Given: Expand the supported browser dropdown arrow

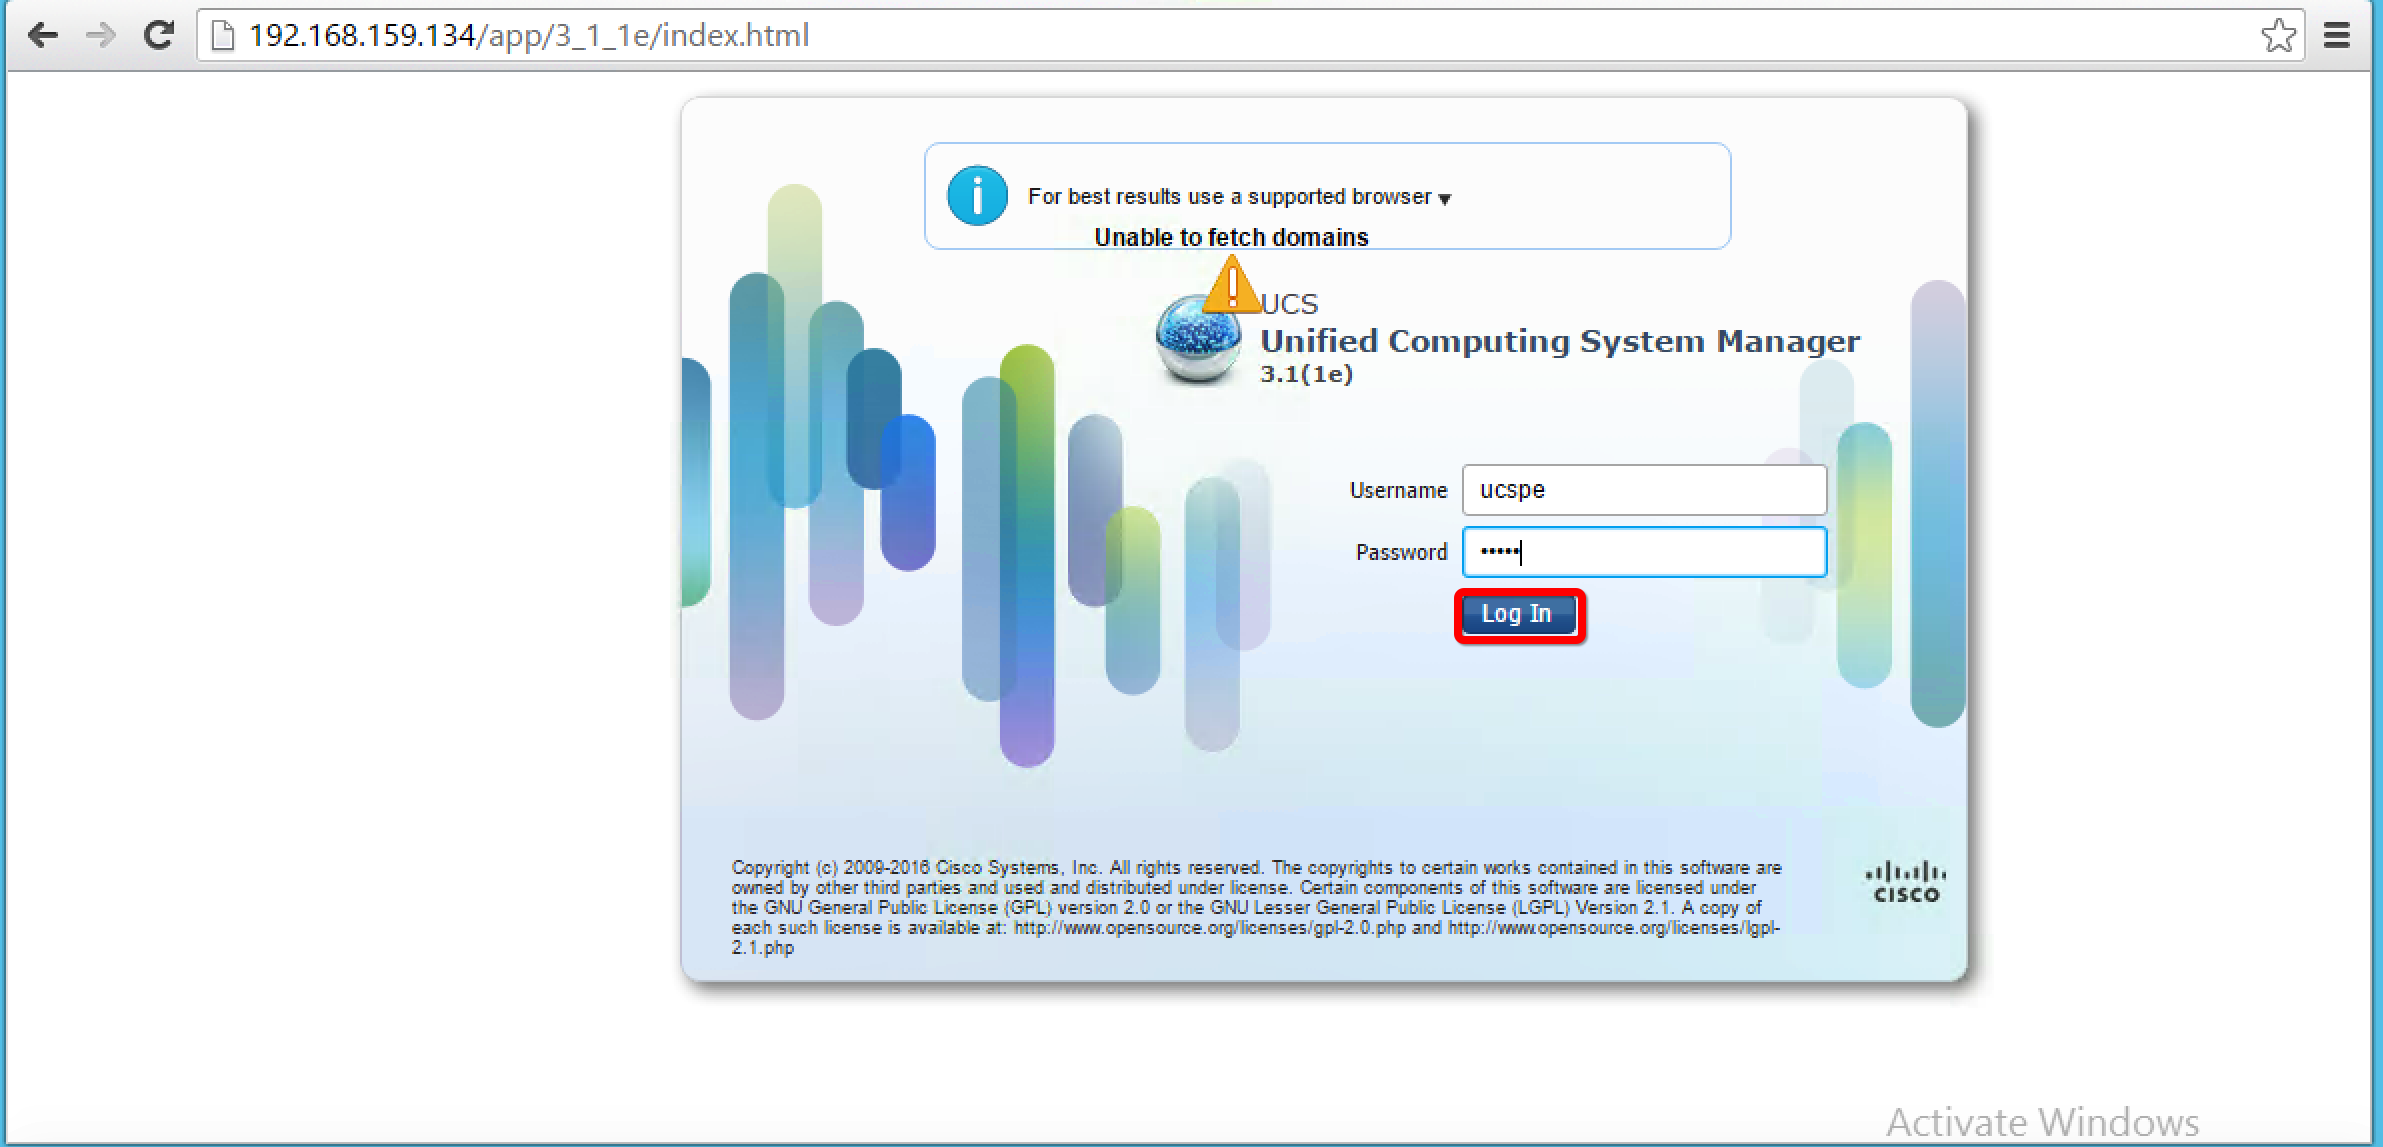Looking at the screenshot, I should (x=1444, y=199).
